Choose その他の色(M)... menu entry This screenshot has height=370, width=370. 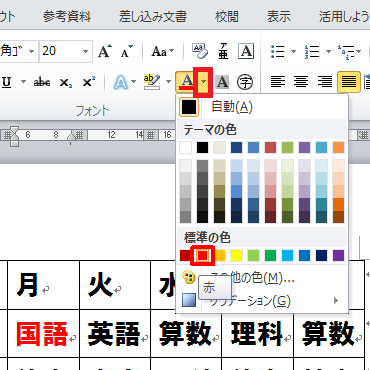tap(262, 277)
